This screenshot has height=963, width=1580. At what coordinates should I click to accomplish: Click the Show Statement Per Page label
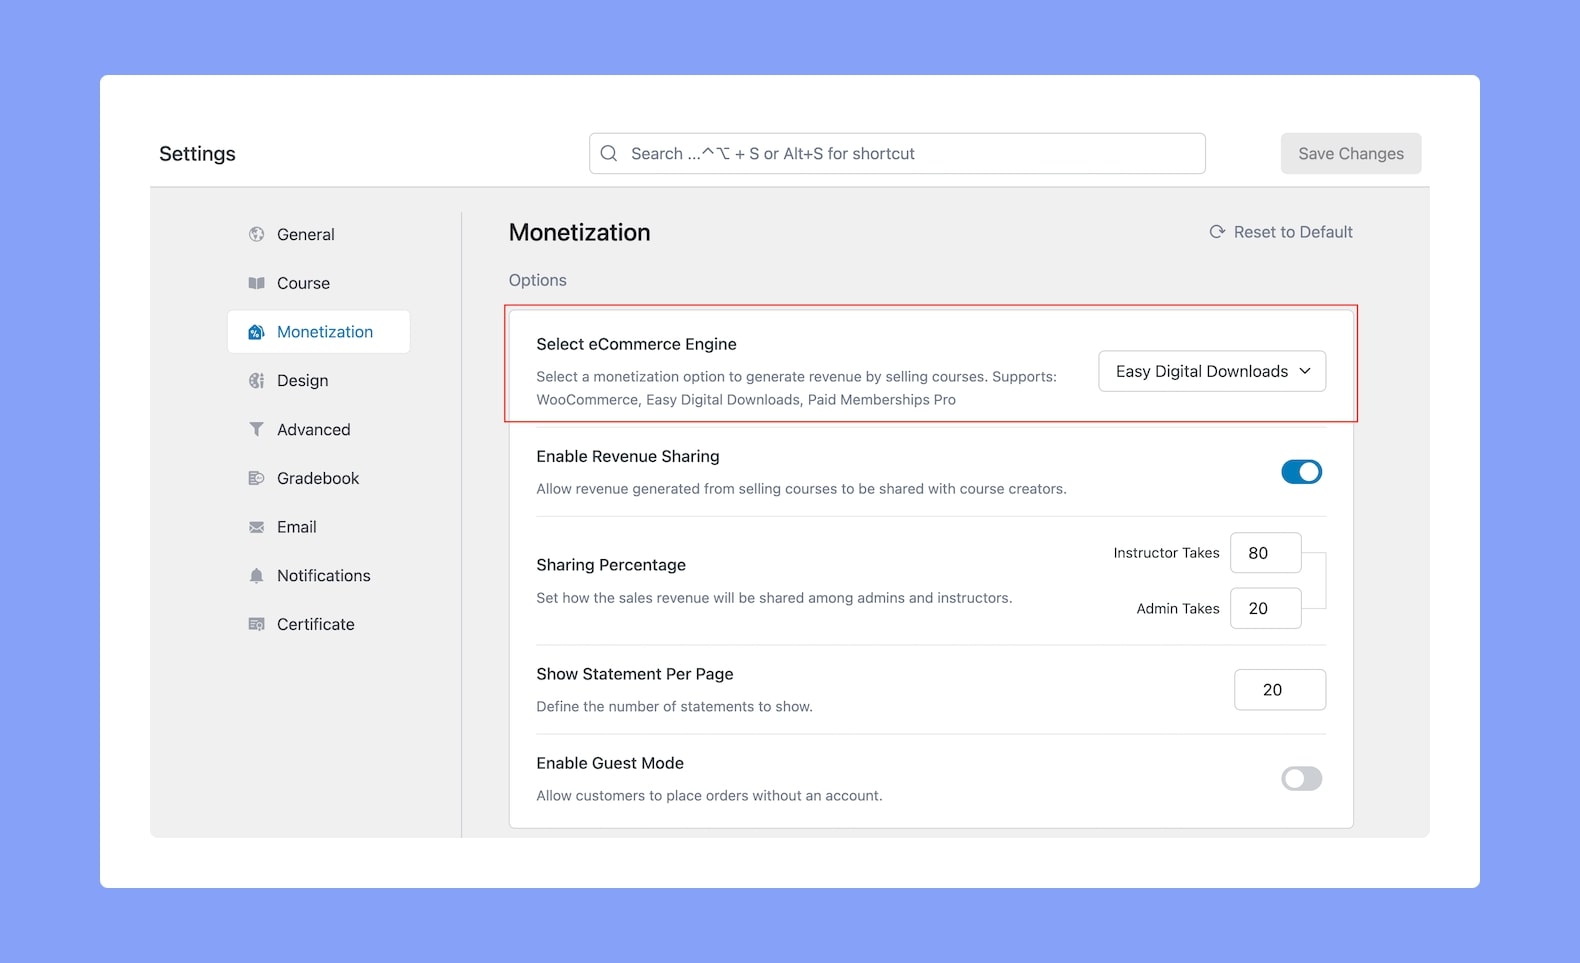click(635, 674)
